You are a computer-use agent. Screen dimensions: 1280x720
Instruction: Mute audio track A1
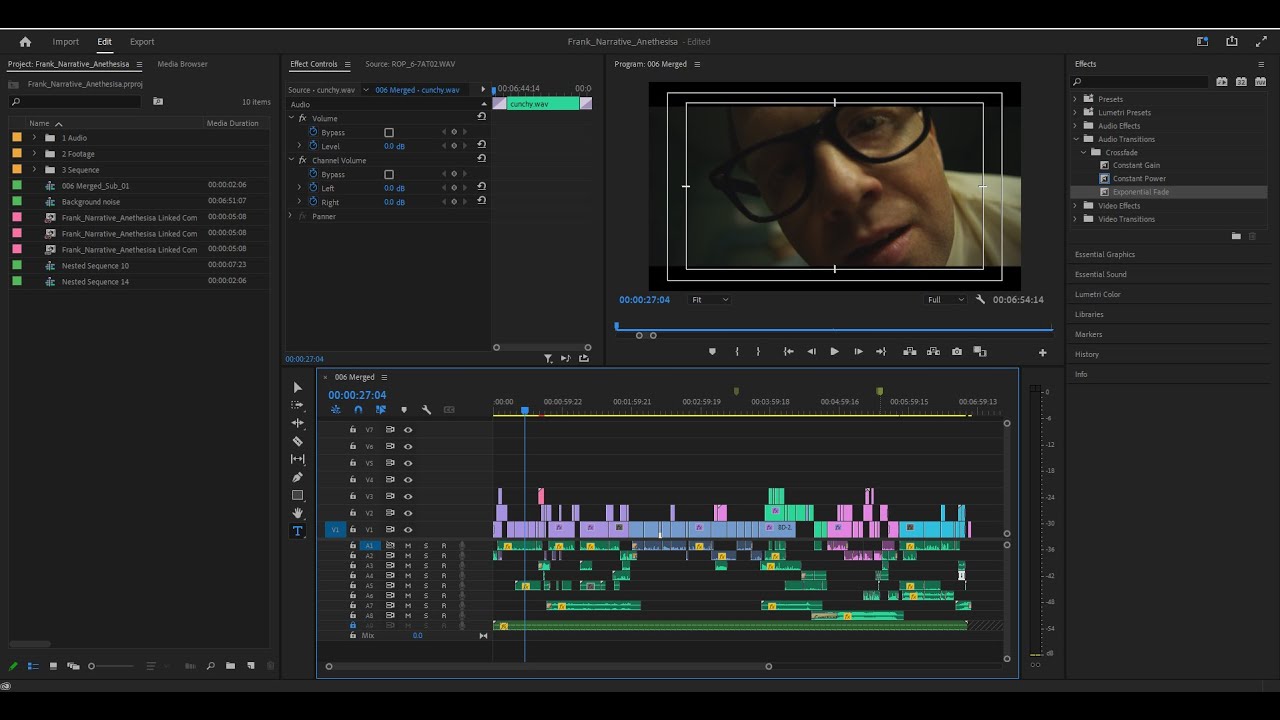[x=408, y=546]
